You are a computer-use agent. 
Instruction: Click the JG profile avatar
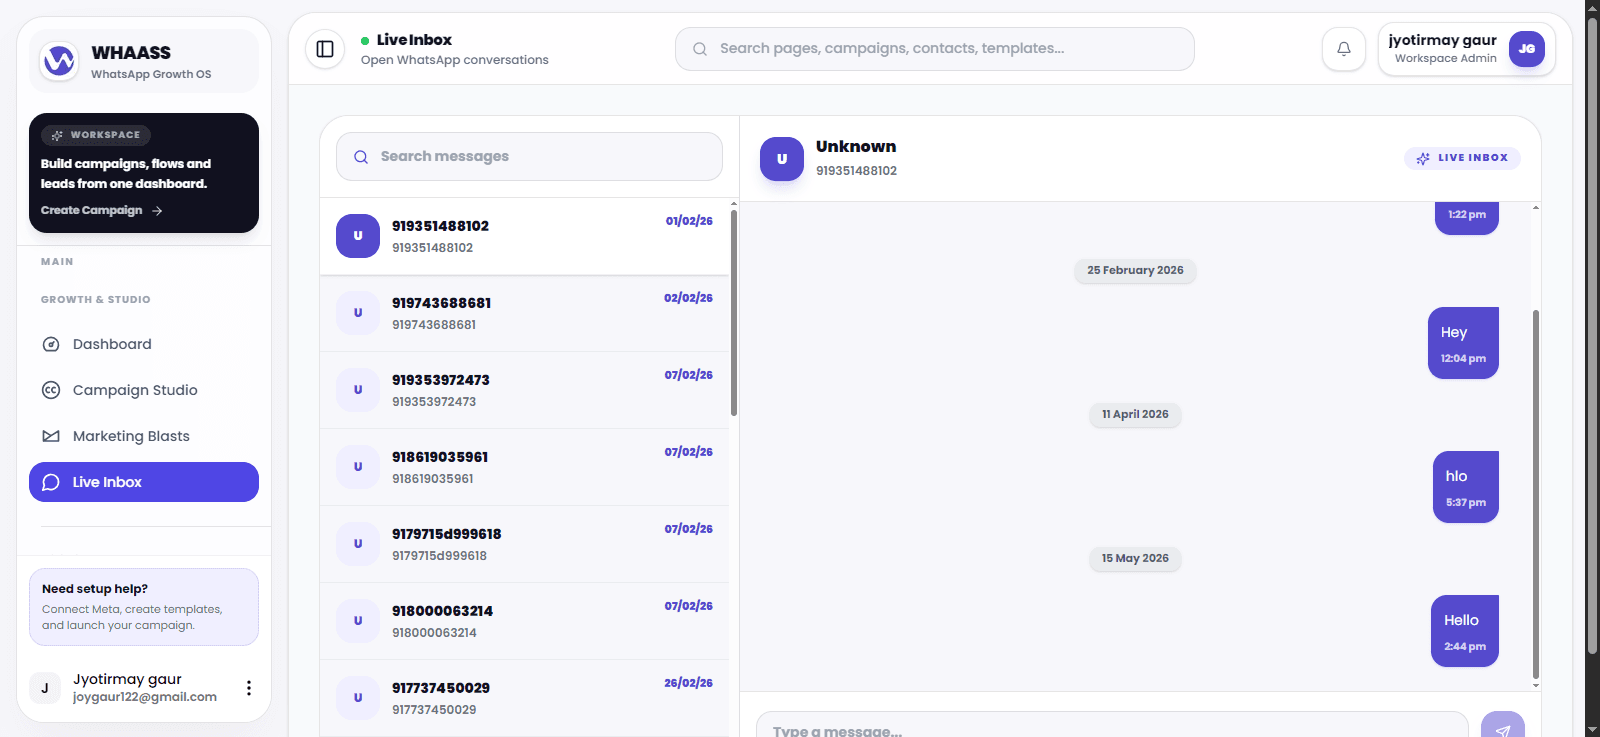click(x=1526, y=49)
